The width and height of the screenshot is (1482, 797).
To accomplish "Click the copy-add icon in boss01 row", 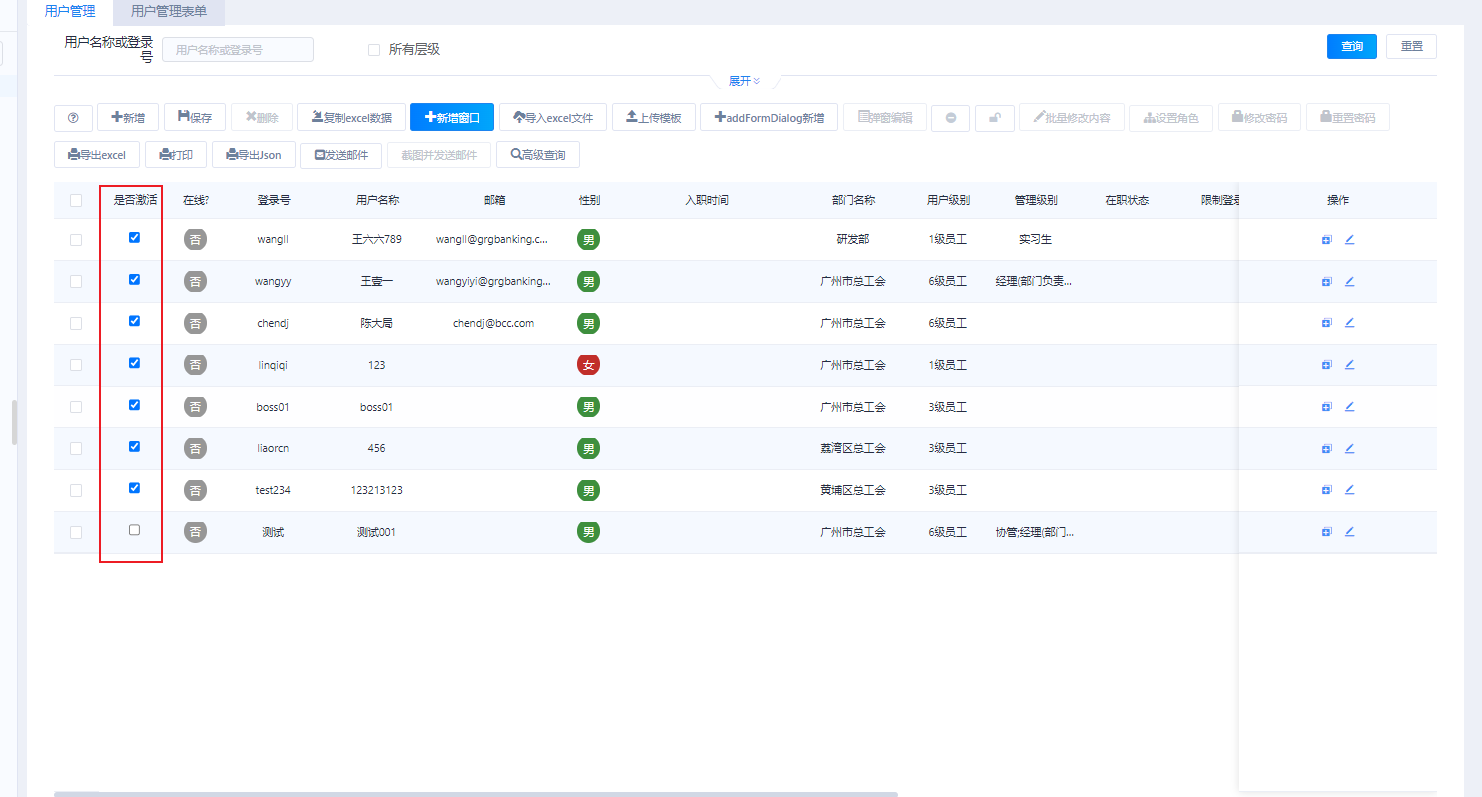I will [x=1327, y=407].
